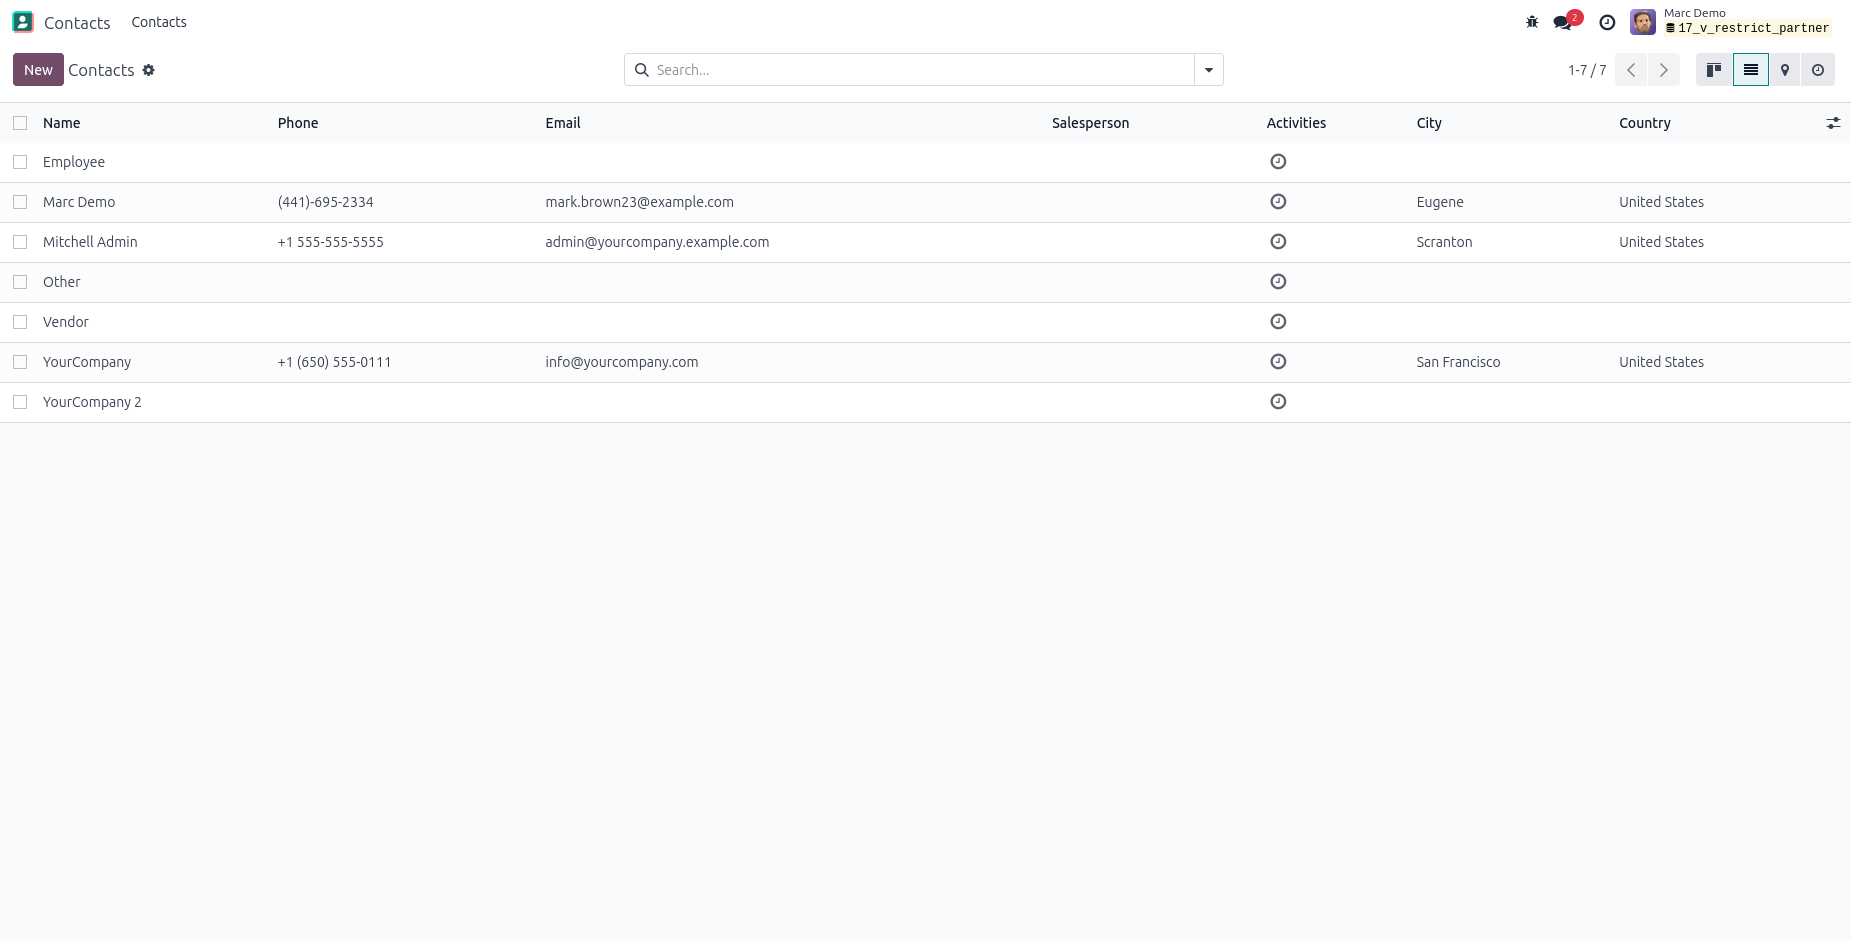Open the Mitchell Admin contact name

point(90,242)
